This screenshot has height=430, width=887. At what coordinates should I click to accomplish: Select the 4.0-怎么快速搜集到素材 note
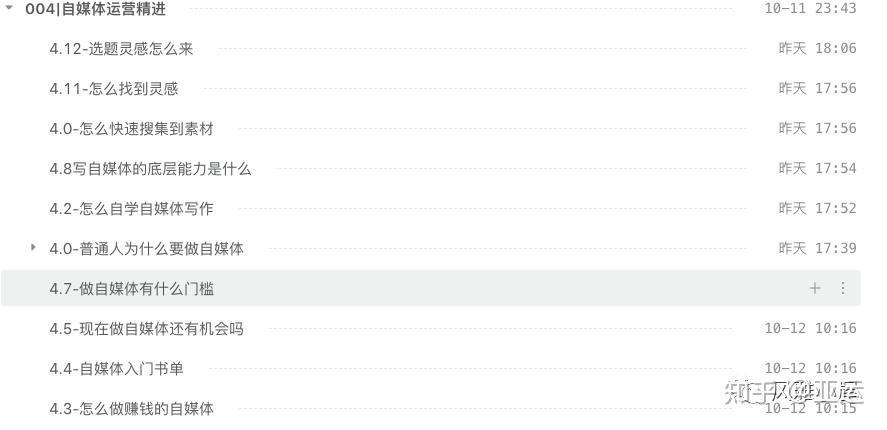tap(131, 128)
